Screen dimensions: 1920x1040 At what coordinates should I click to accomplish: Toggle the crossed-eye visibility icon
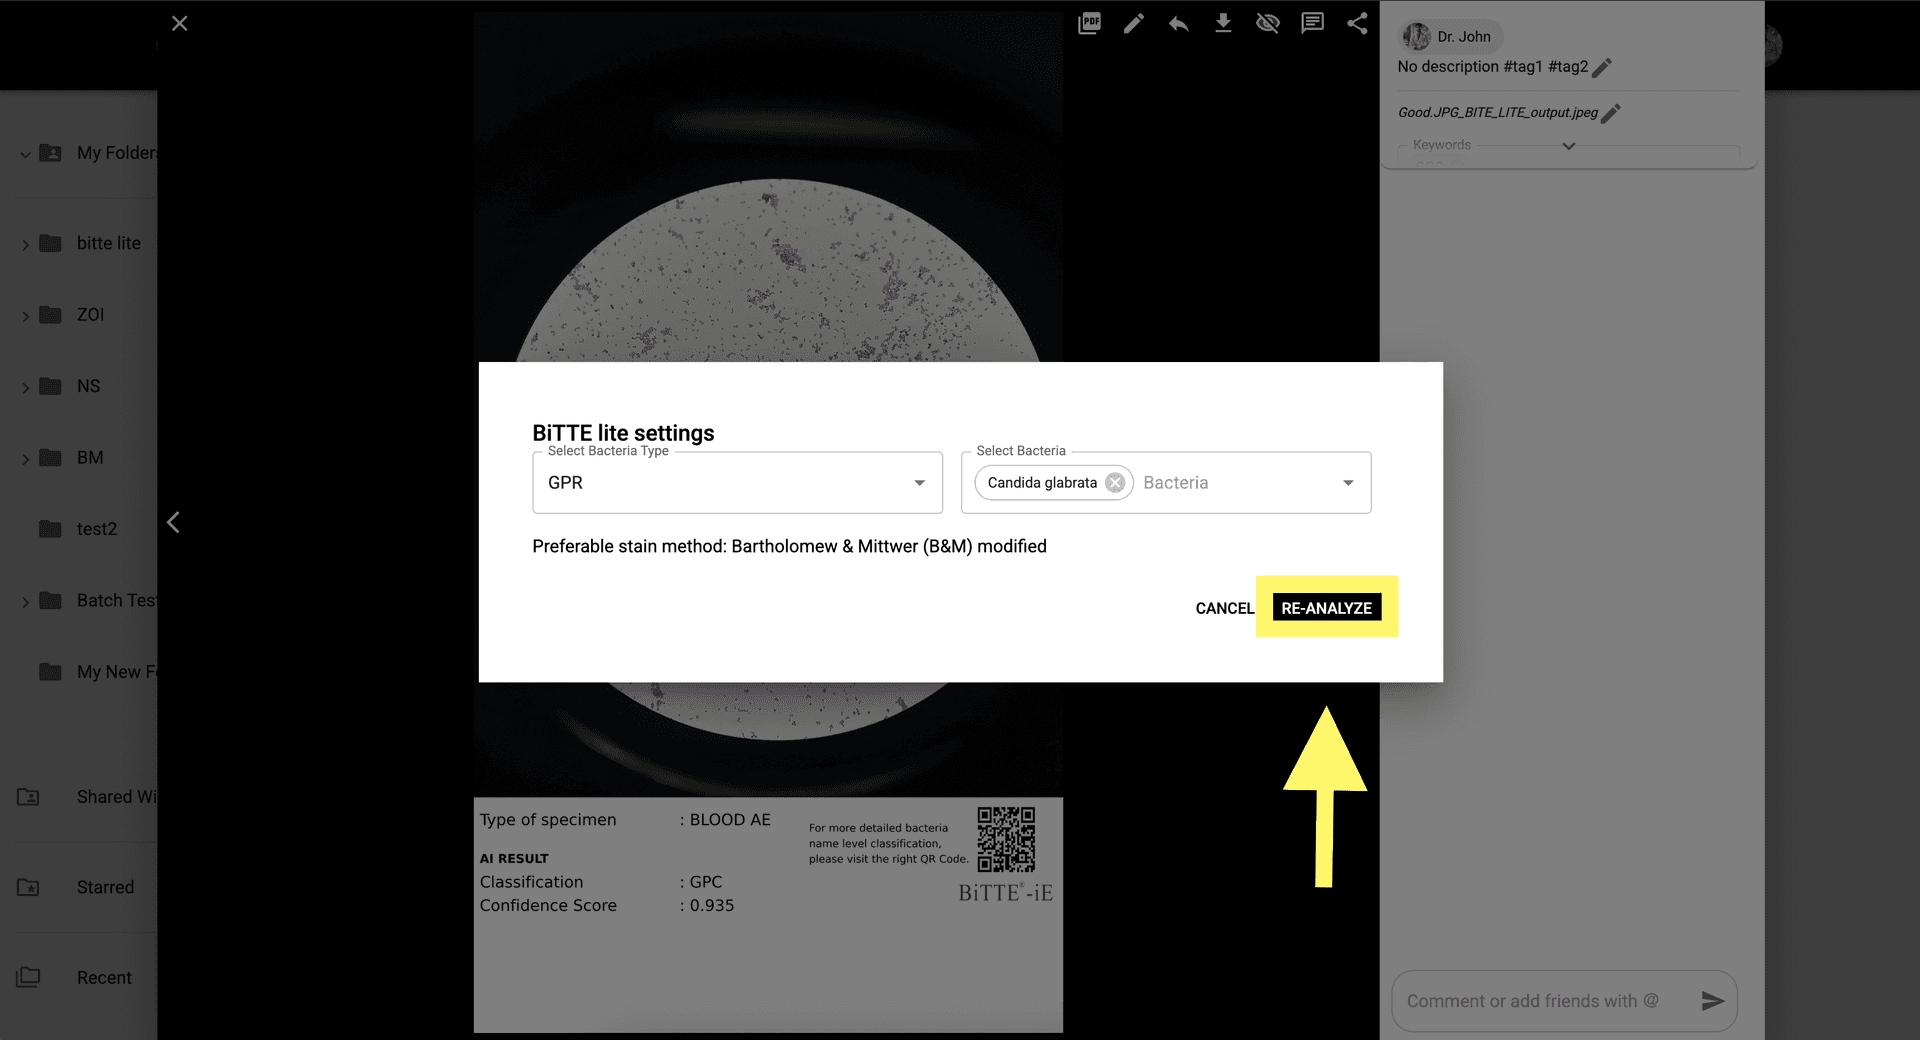(x=1267, y=23)
